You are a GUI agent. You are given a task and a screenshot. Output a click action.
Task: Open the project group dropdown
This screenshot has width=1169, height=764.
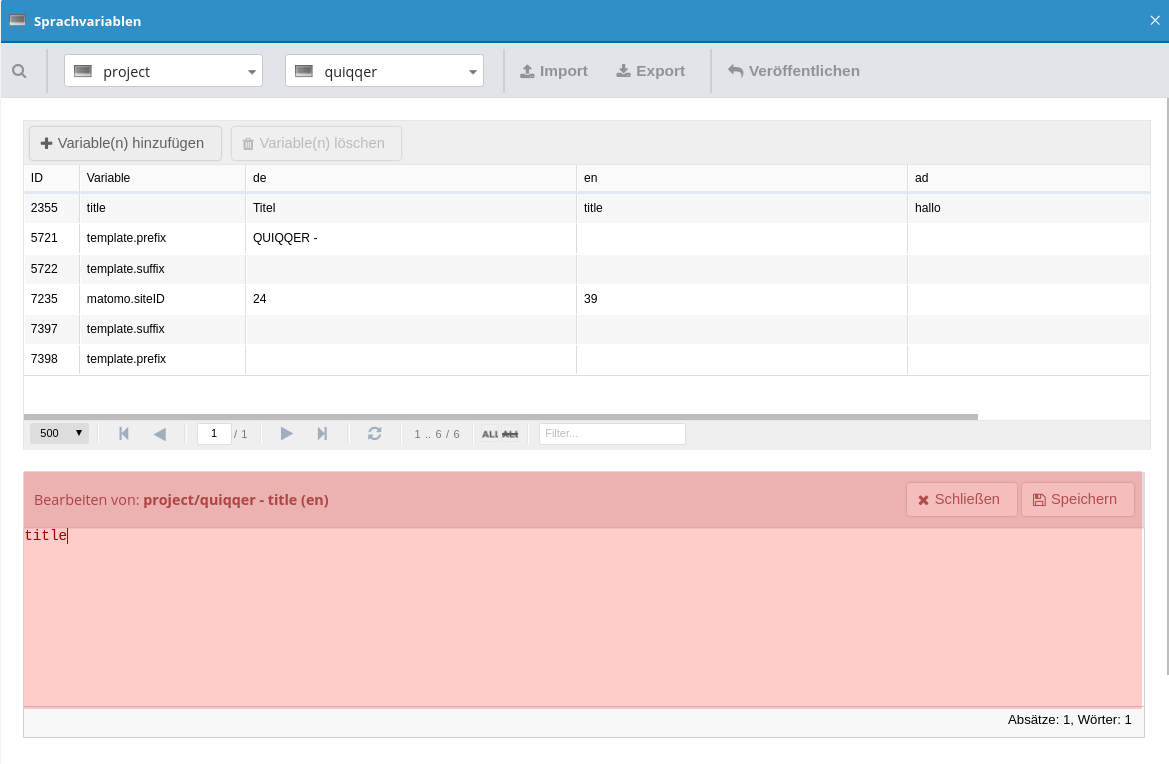pos(163,71)
